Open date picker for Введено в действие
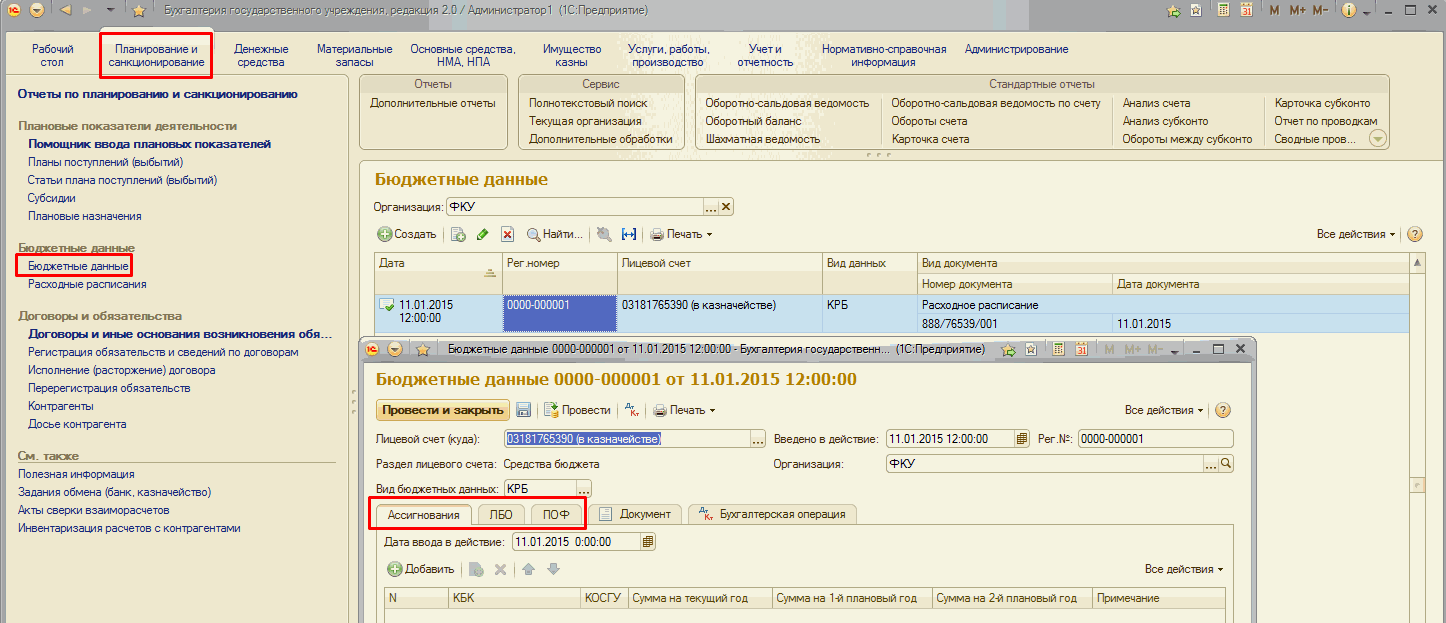This screenshot has width=1446, height=623. [x=1022, y=438]
